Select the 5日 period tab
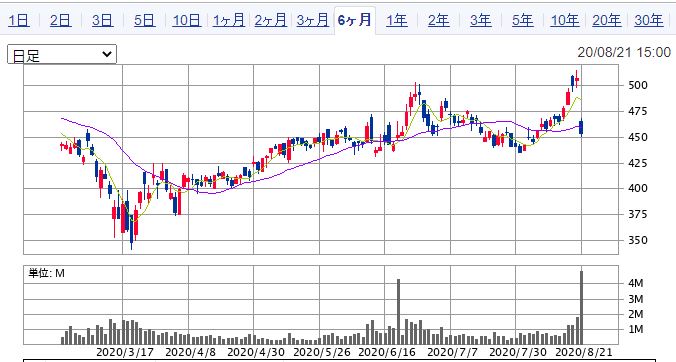Image resolution: width=676 pixels, height=362 pixels. [x=144, y=20]
